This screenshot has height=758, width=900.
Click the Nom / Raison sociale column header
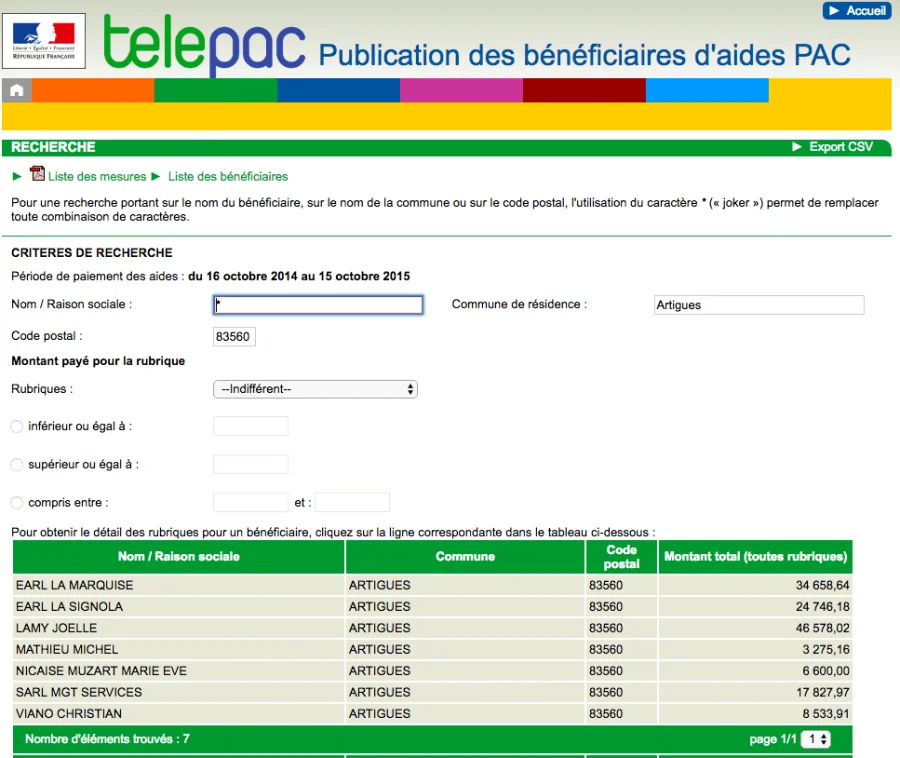tap(179, 557)
